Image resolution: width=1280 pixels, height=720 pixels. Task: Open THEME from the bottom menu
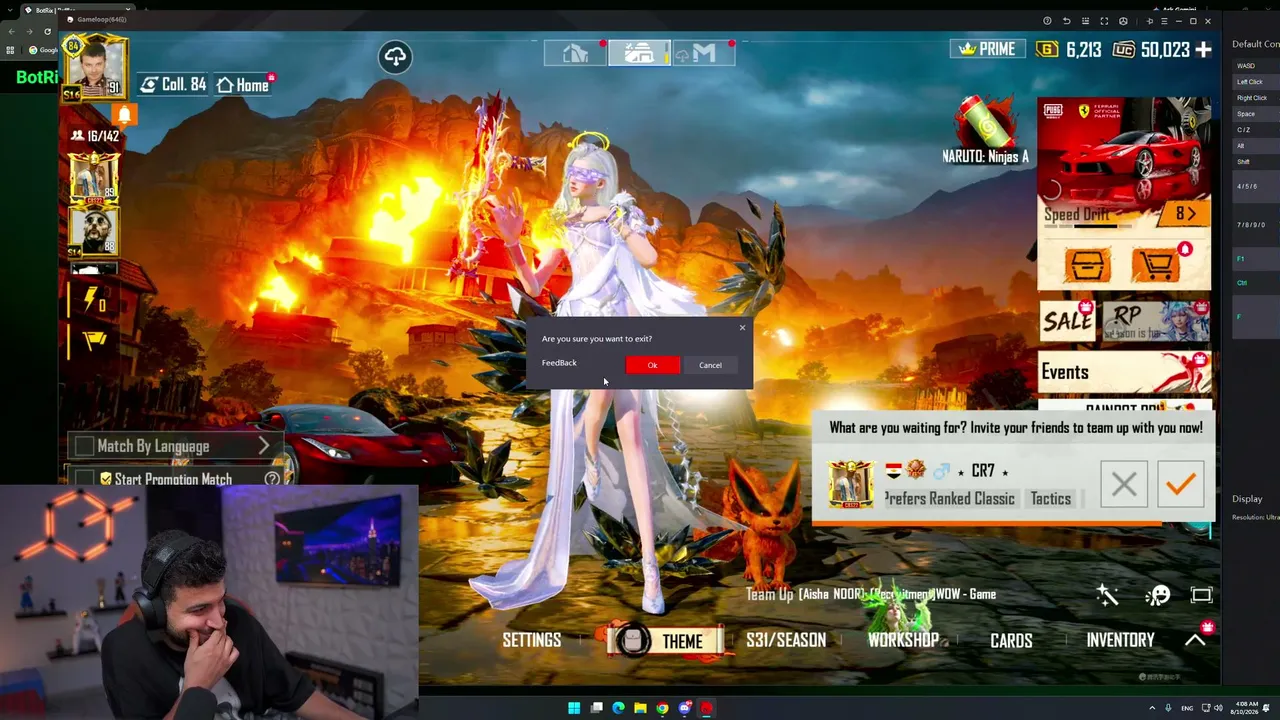(x=668, y=640)
